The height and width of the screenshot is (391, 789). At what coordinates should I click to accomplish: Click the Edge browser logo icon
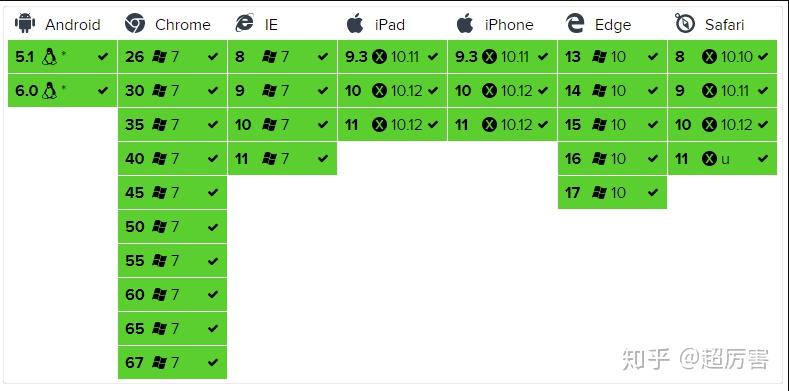[x=575, y=23]
